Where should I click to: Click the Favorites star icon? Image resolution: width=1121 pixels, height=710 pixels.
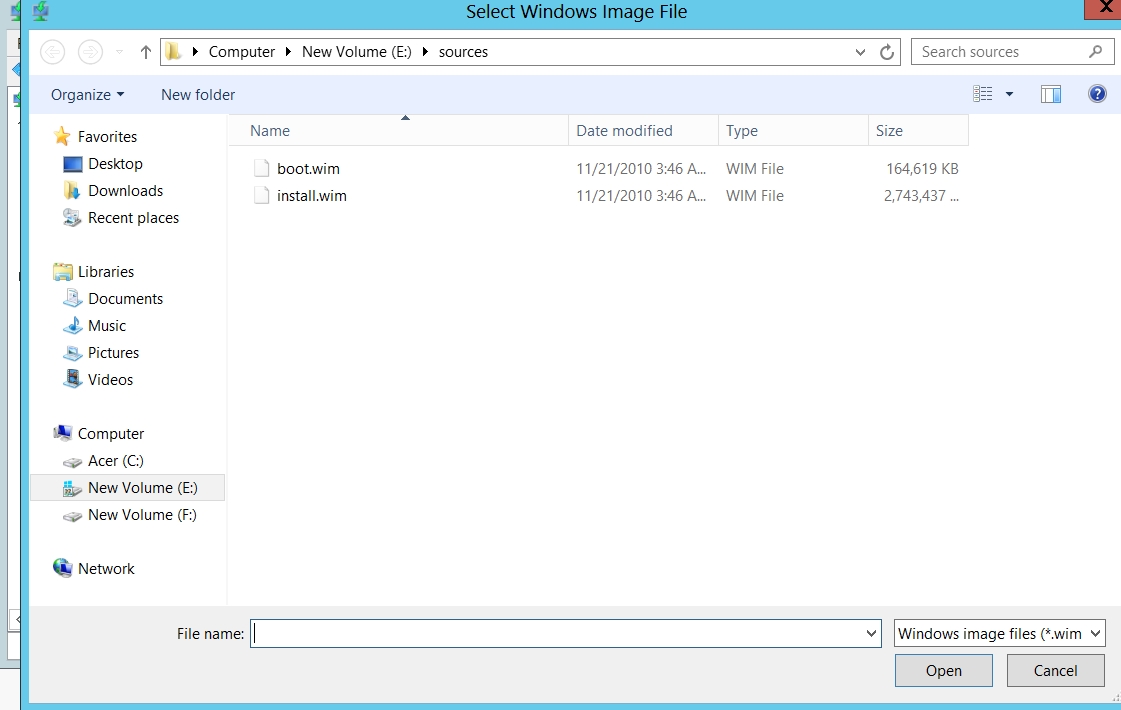pos(62,136)
